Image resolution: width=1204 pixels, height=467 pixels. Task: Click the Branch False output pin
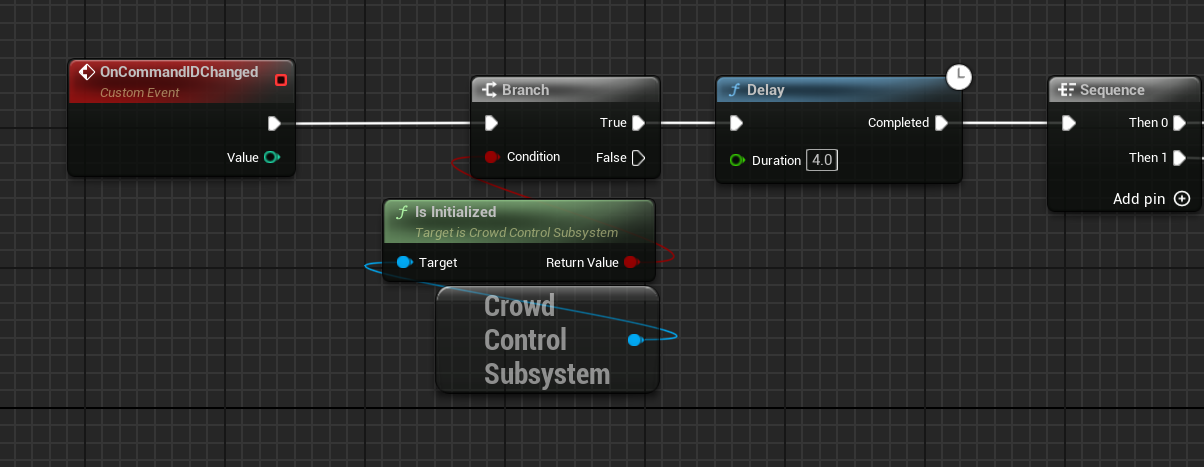pos(639,157)
